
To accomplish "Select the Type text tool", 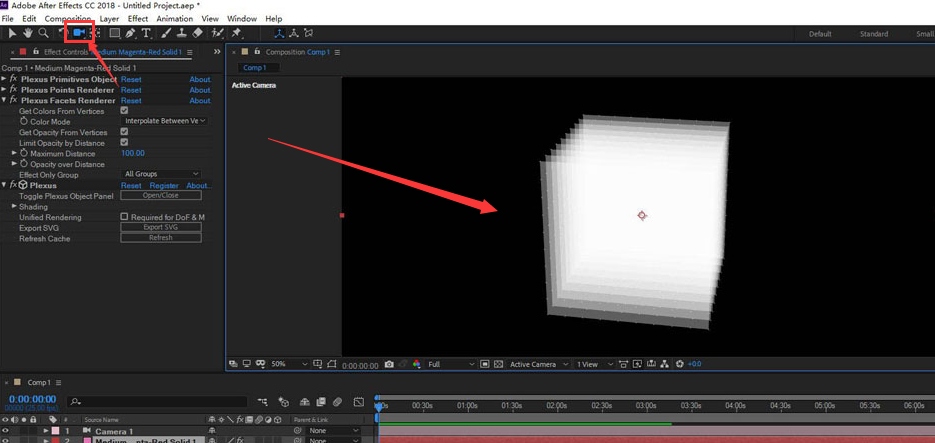I will click(145, 33).
